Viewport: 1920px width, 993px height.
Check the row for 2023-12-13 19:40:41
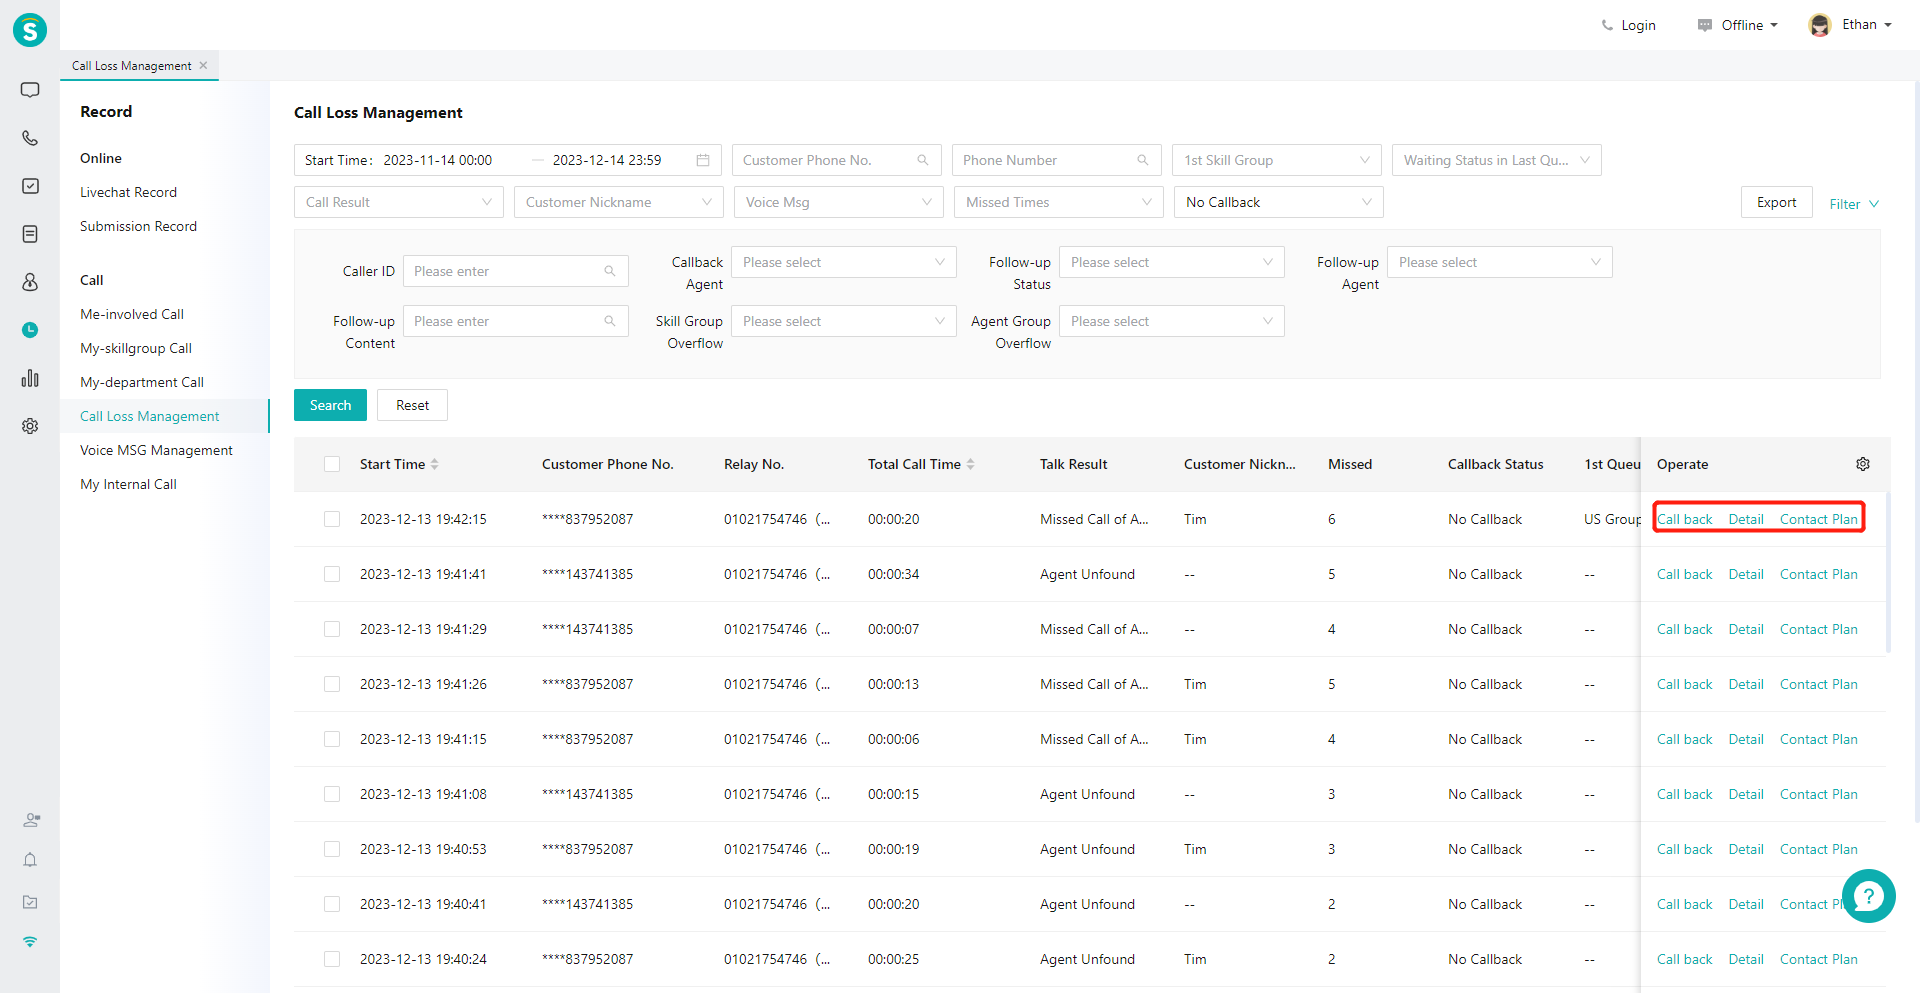pyautogui.click(x=332, y=904)
